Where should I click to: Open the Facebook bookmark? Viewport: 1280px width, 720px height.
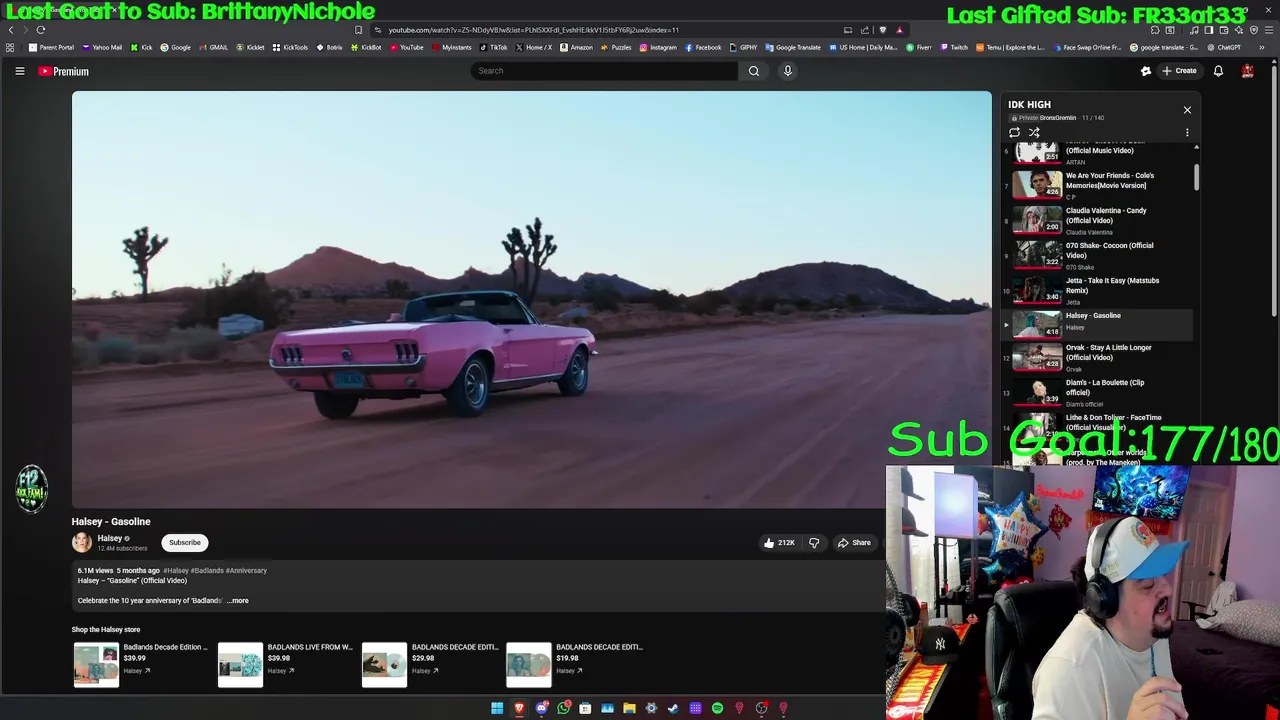pyautogui.click(x=703, y=48)
